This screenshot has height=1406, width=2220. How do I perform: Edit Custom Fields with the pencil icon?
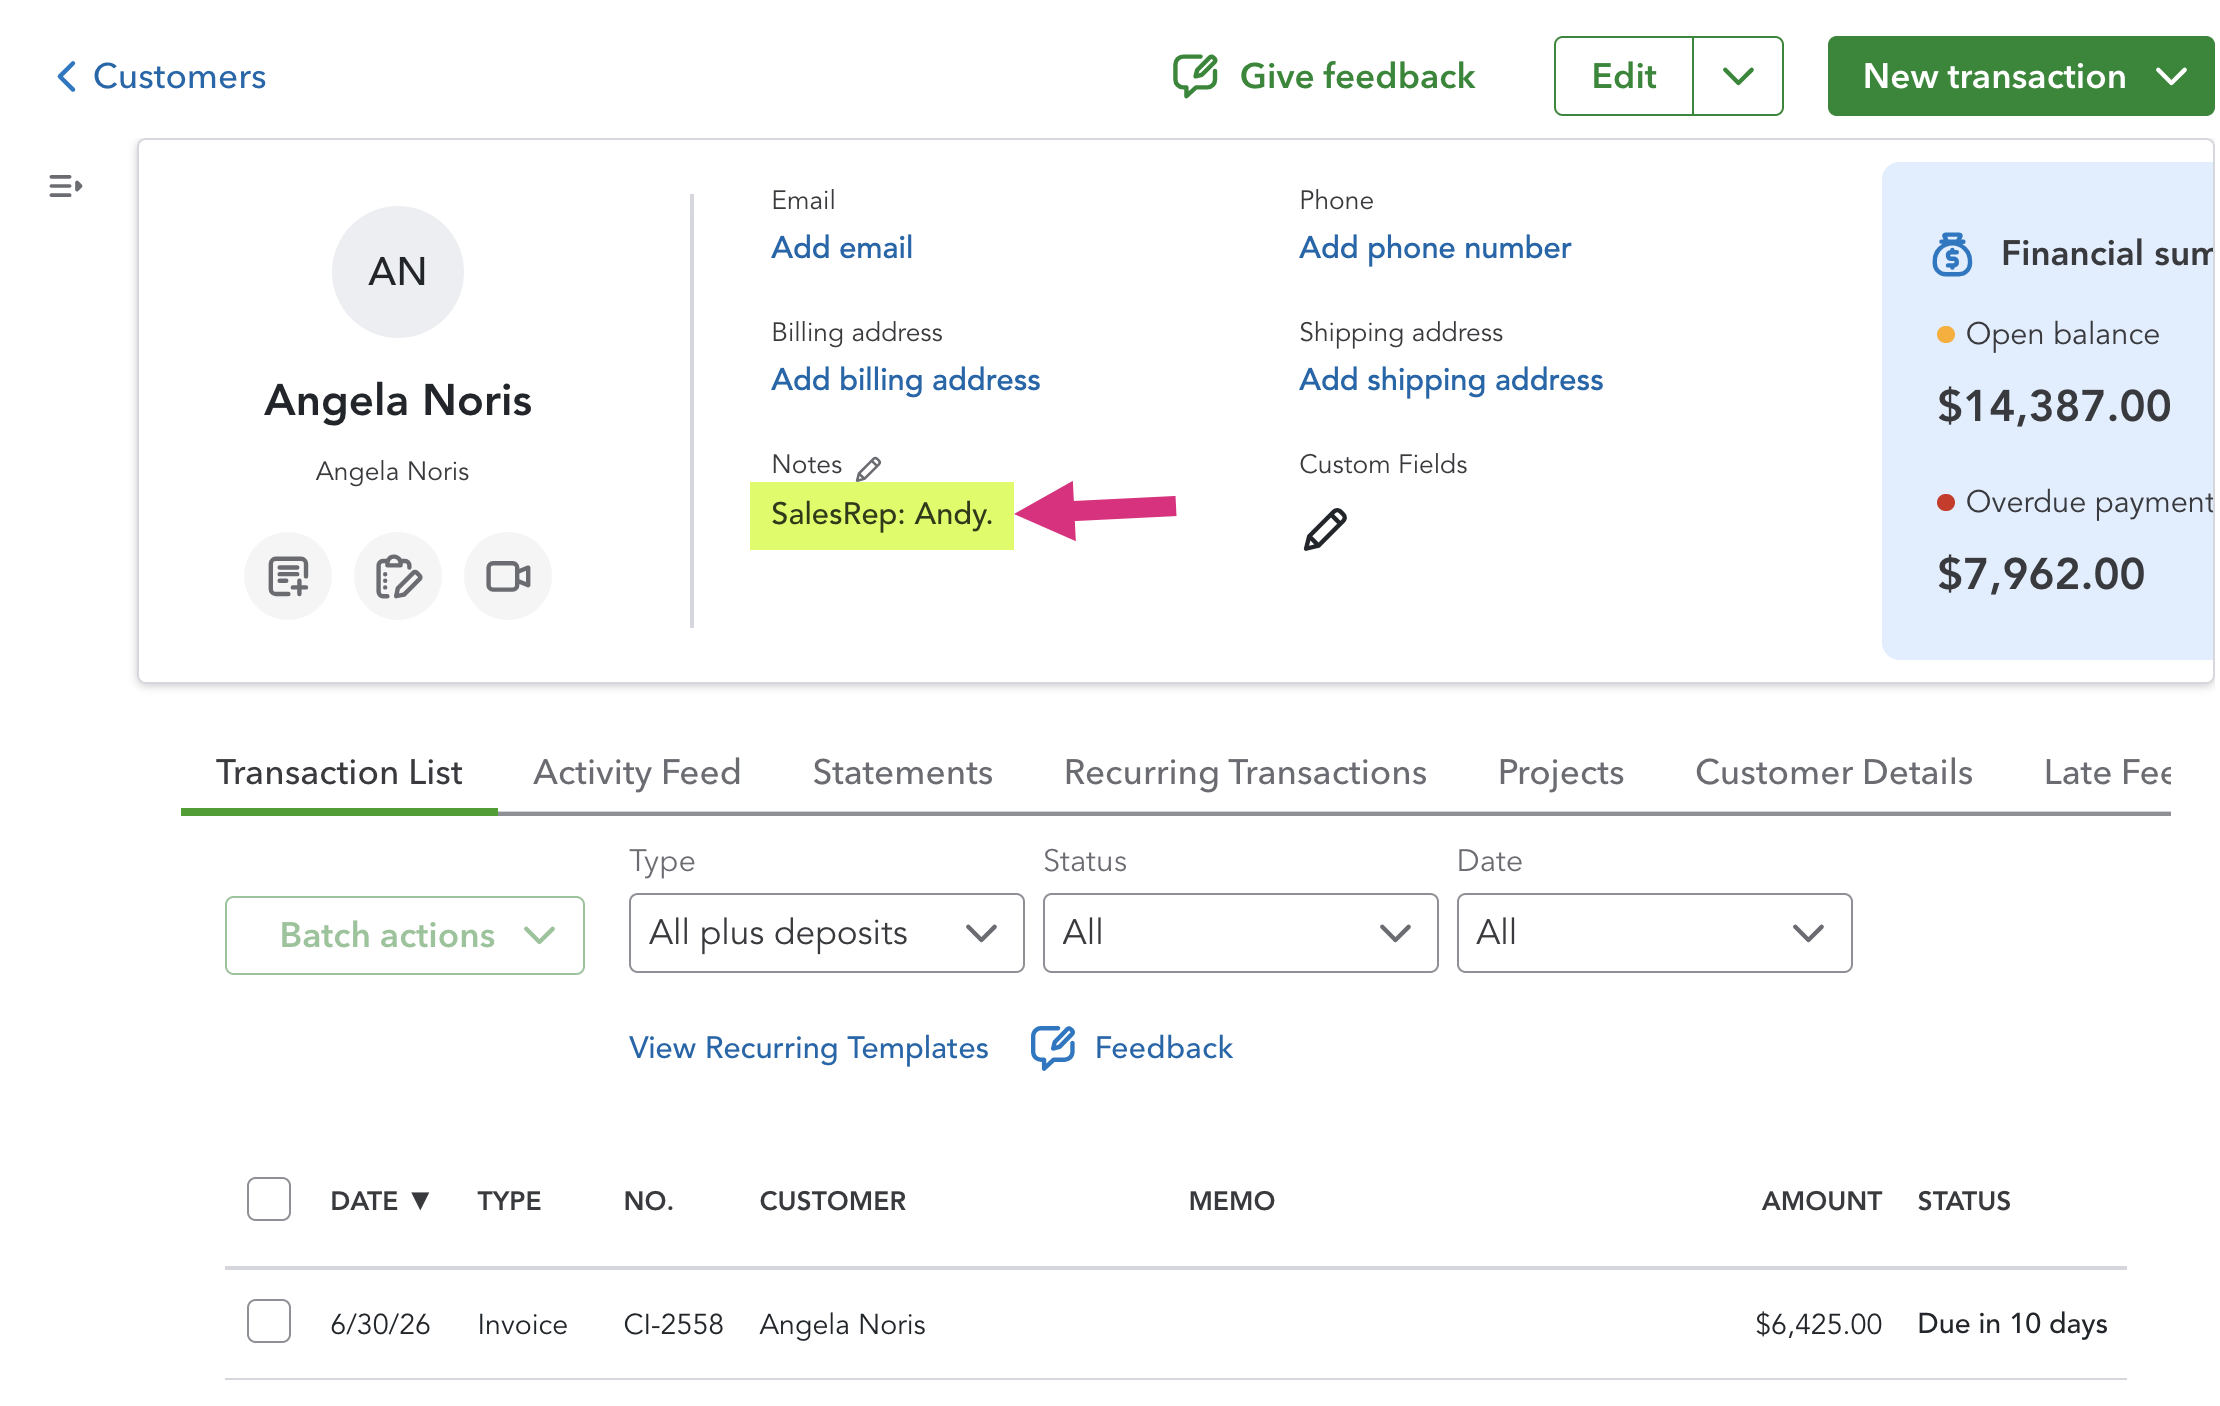tap(1325, 529)
